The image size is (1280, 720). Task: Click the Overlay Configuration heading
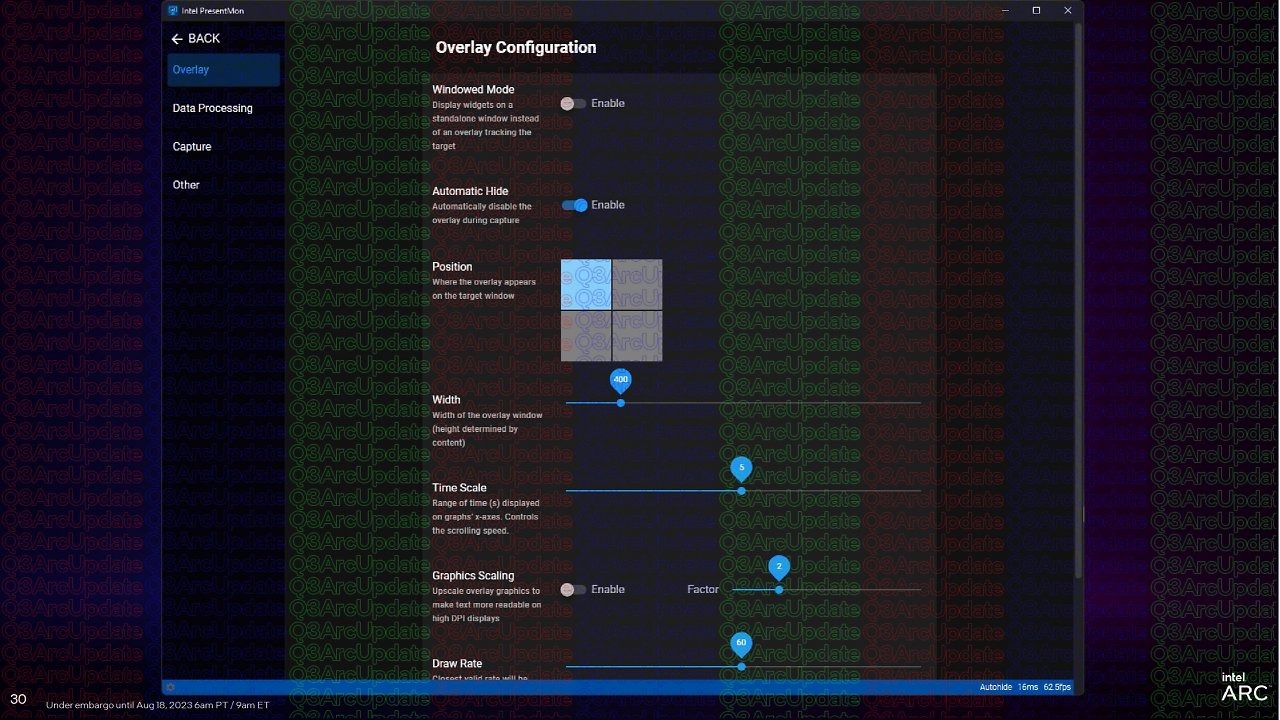pyautogui.click(x=516, y=47)
